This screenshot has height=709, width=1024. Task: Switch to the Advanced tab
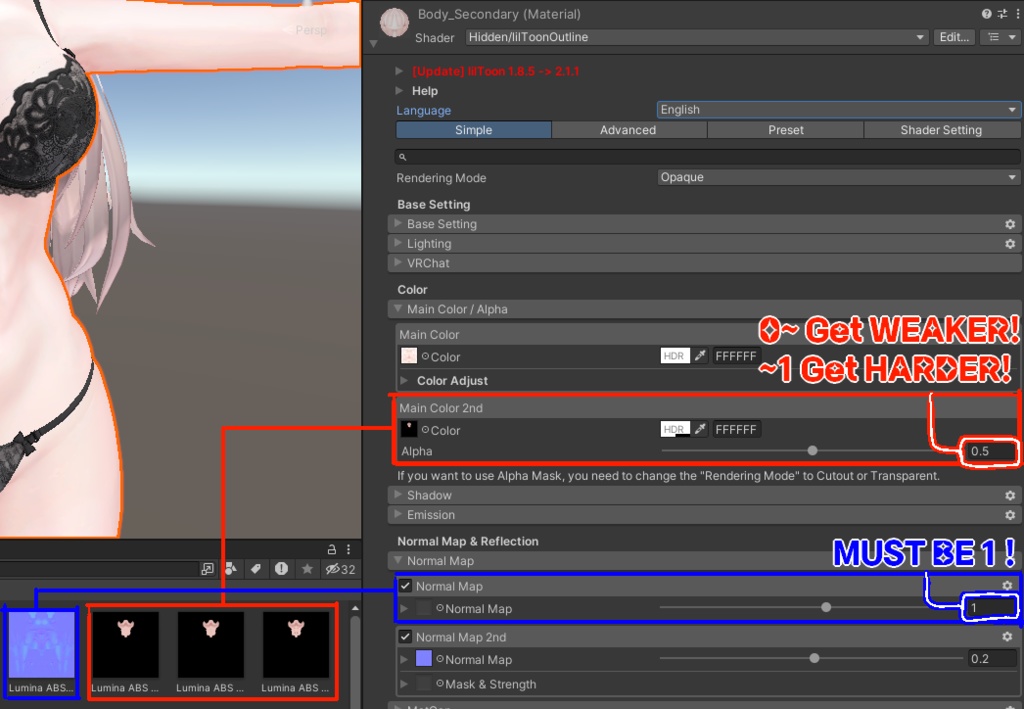pyautogui.click(x=628, y=130)
